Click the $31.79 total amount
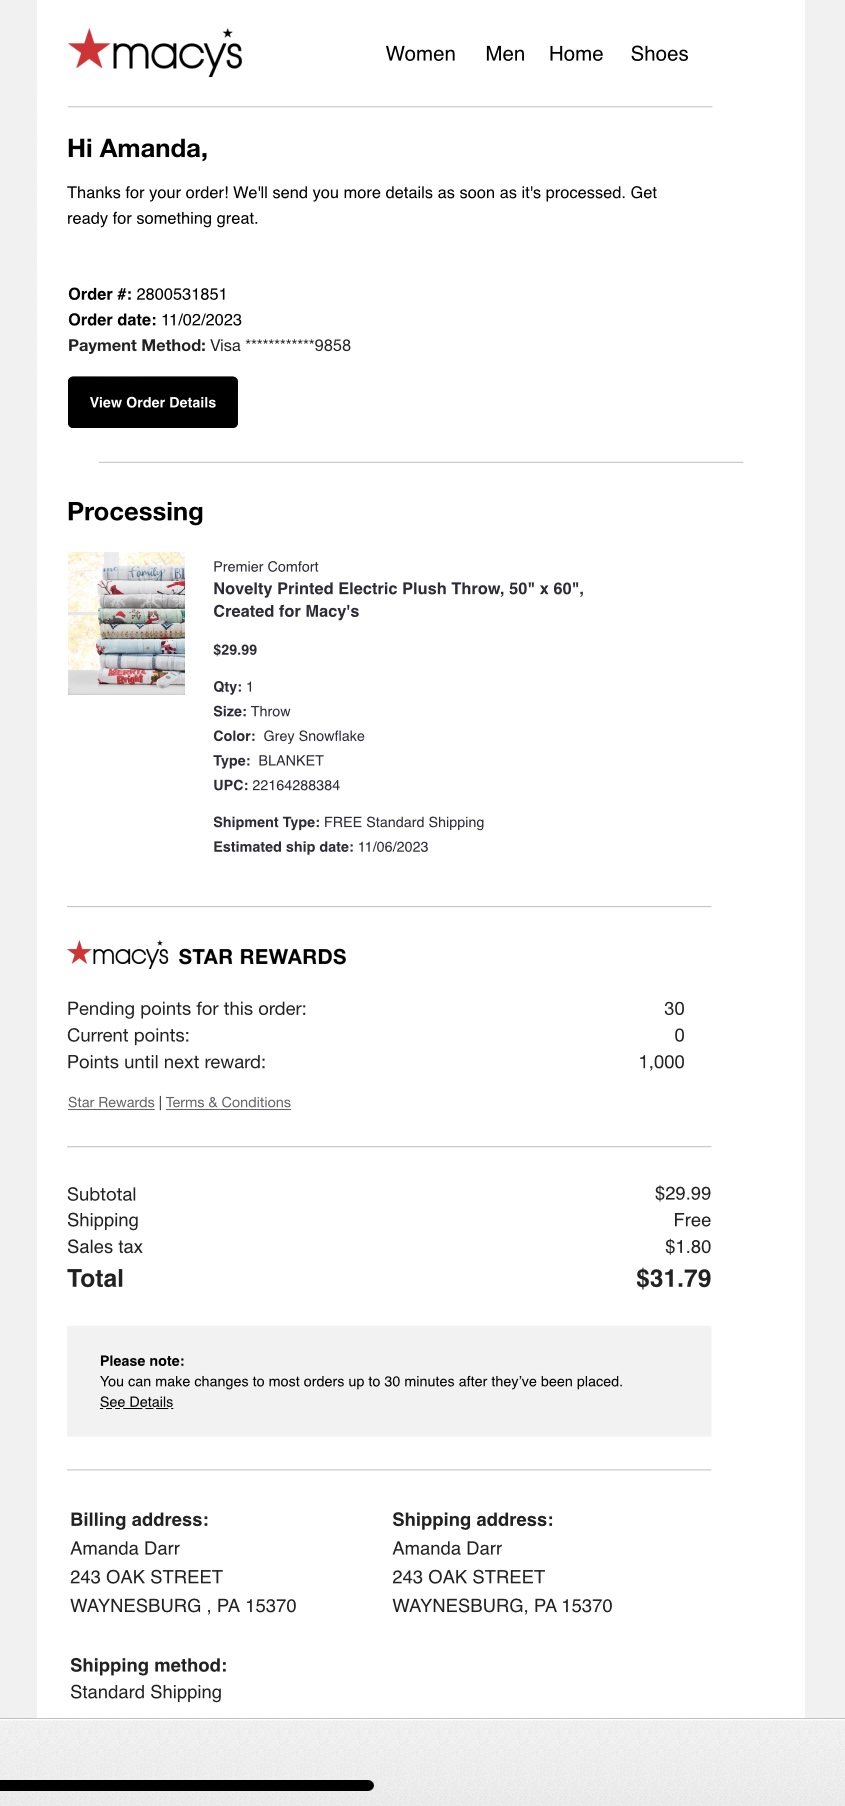The height and width of the screenshot is (1806, 845). 673,1279
